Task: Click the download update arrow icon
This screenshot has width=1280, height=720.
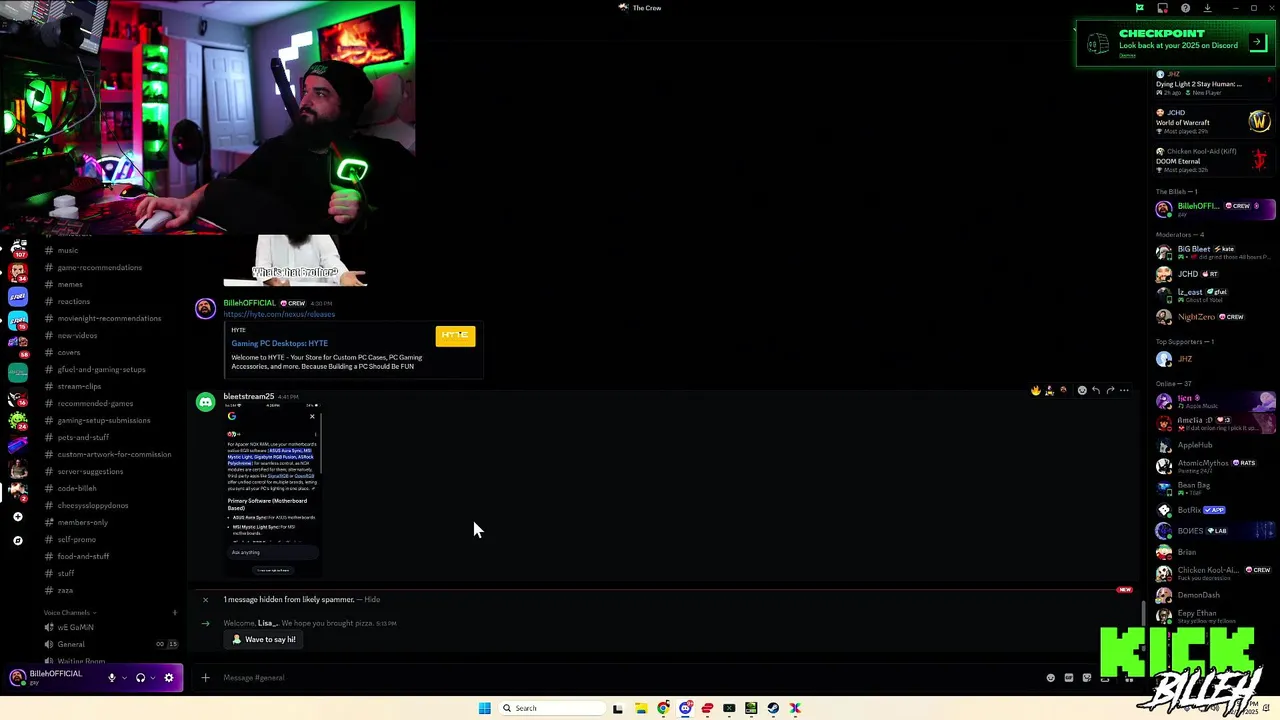Action: [x=1207, y=8]
